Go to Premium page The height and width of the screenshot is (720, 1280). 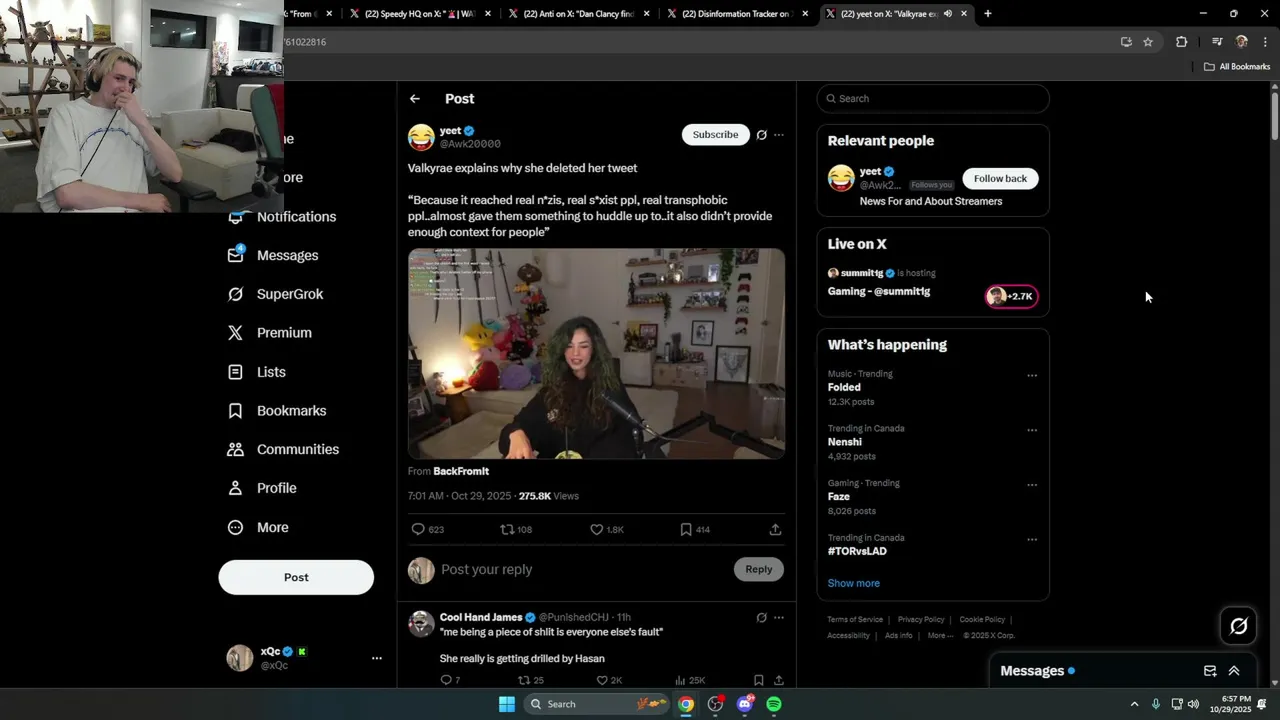270,333
